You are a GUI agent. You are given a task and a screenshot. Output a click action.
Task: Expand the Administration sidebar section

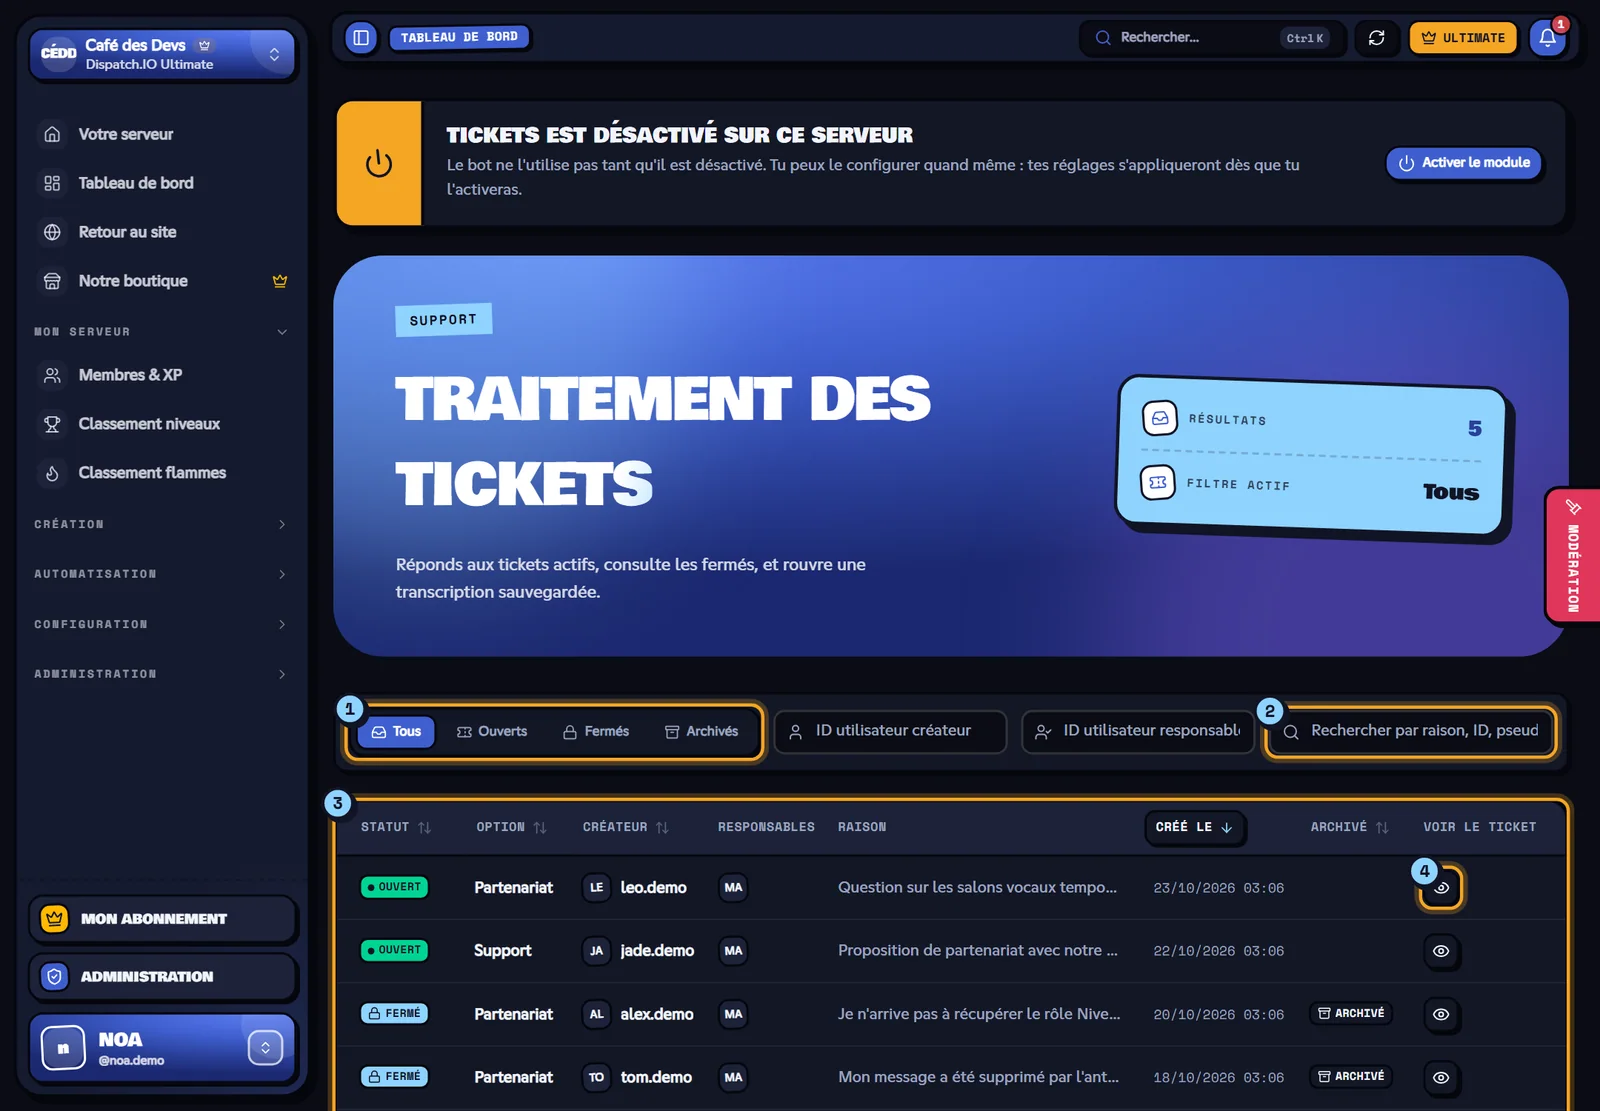click(x=161, y=674)
